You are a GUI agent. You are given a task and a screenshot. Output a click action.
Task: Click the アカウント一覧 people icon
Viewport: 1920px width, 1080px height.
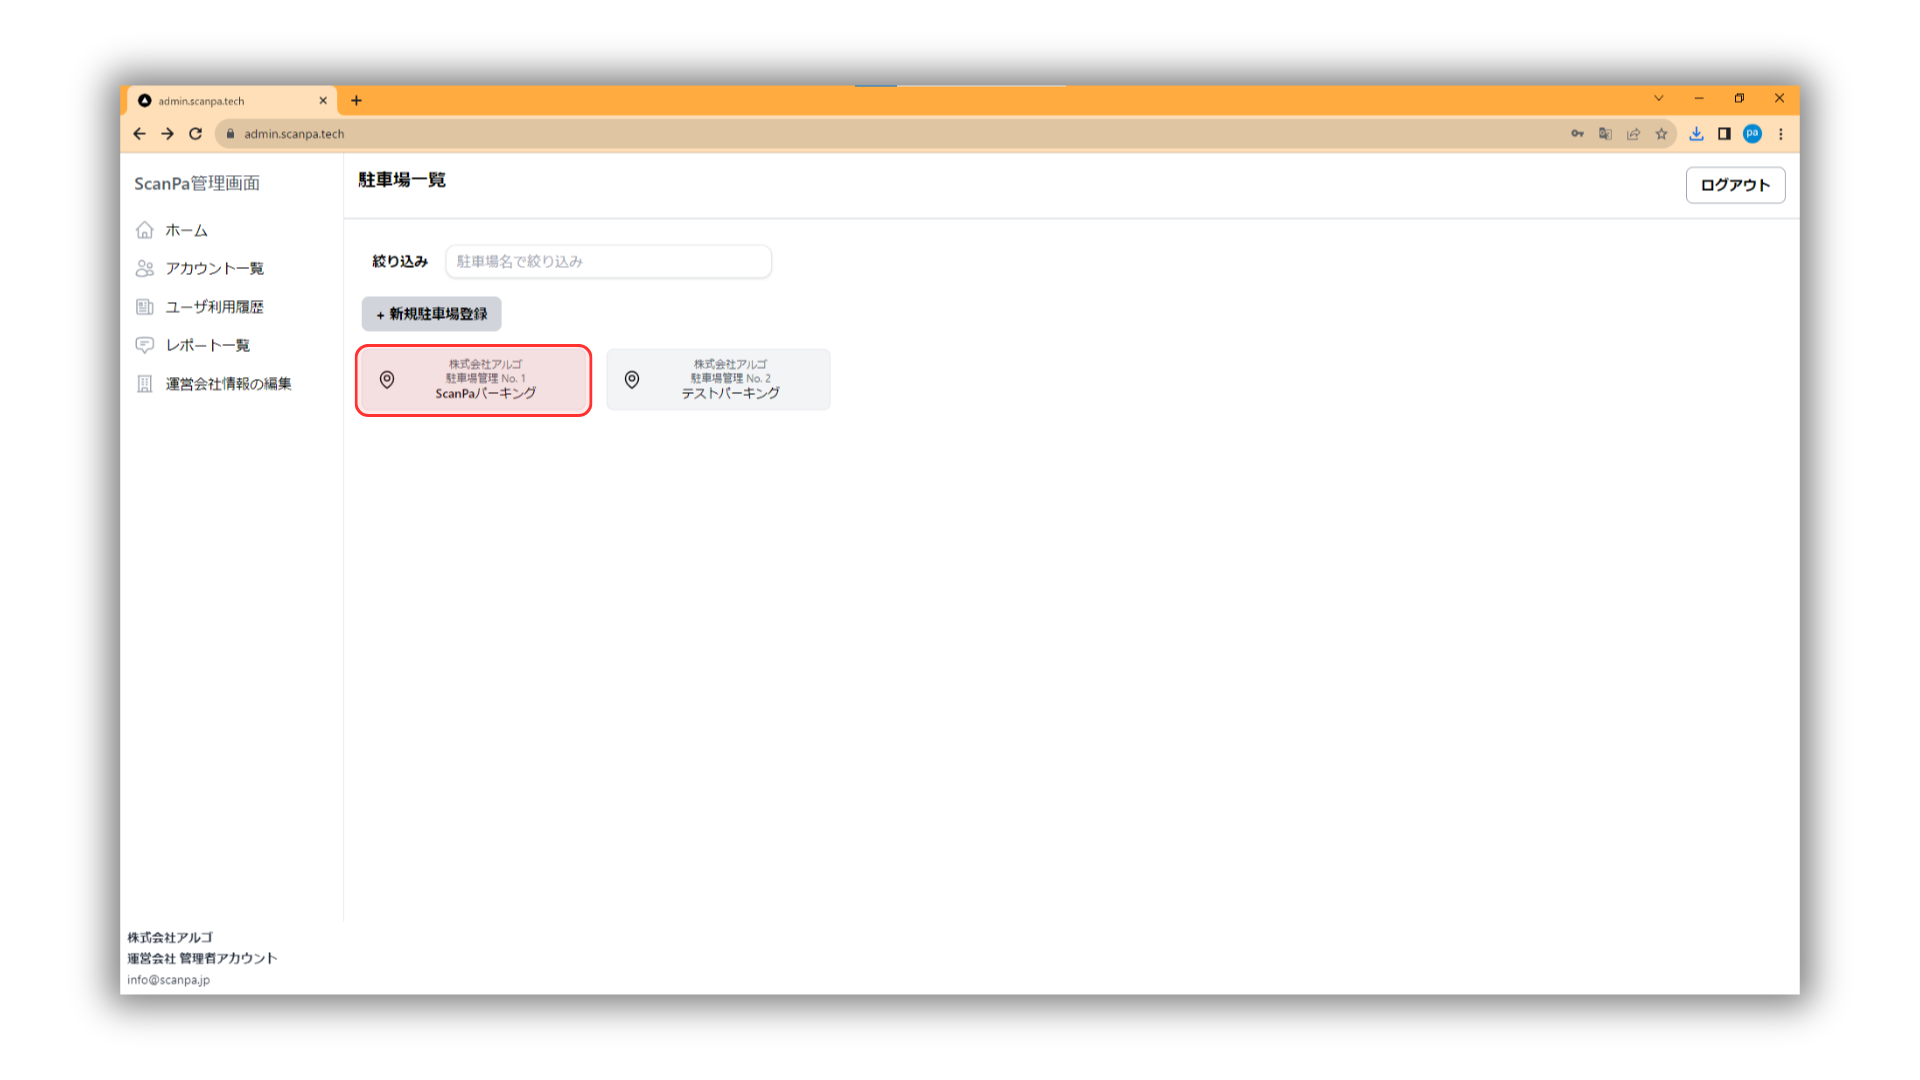coord(145,268)
